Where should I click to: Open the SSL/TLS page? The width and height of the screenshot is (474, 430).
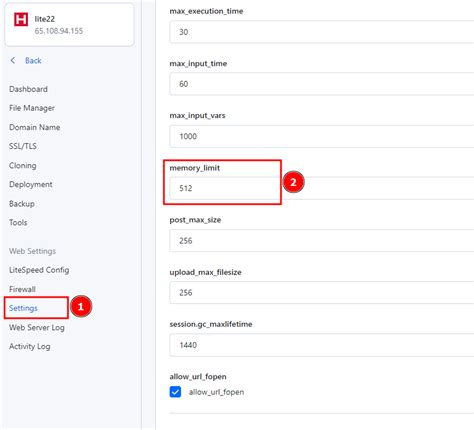[x=23, y=146]
